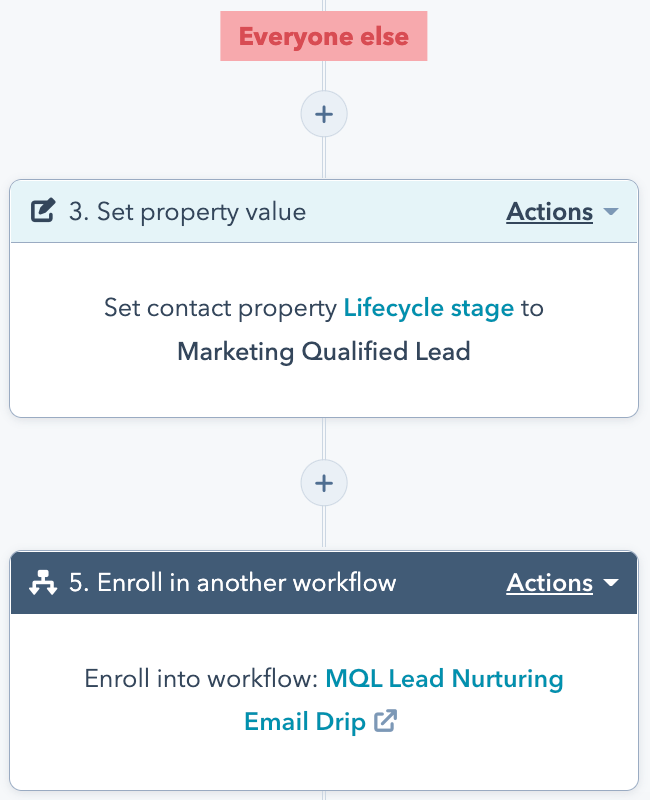
Task: Open the MQL Lead Nurturing workflow link
Action: (444, 679)
